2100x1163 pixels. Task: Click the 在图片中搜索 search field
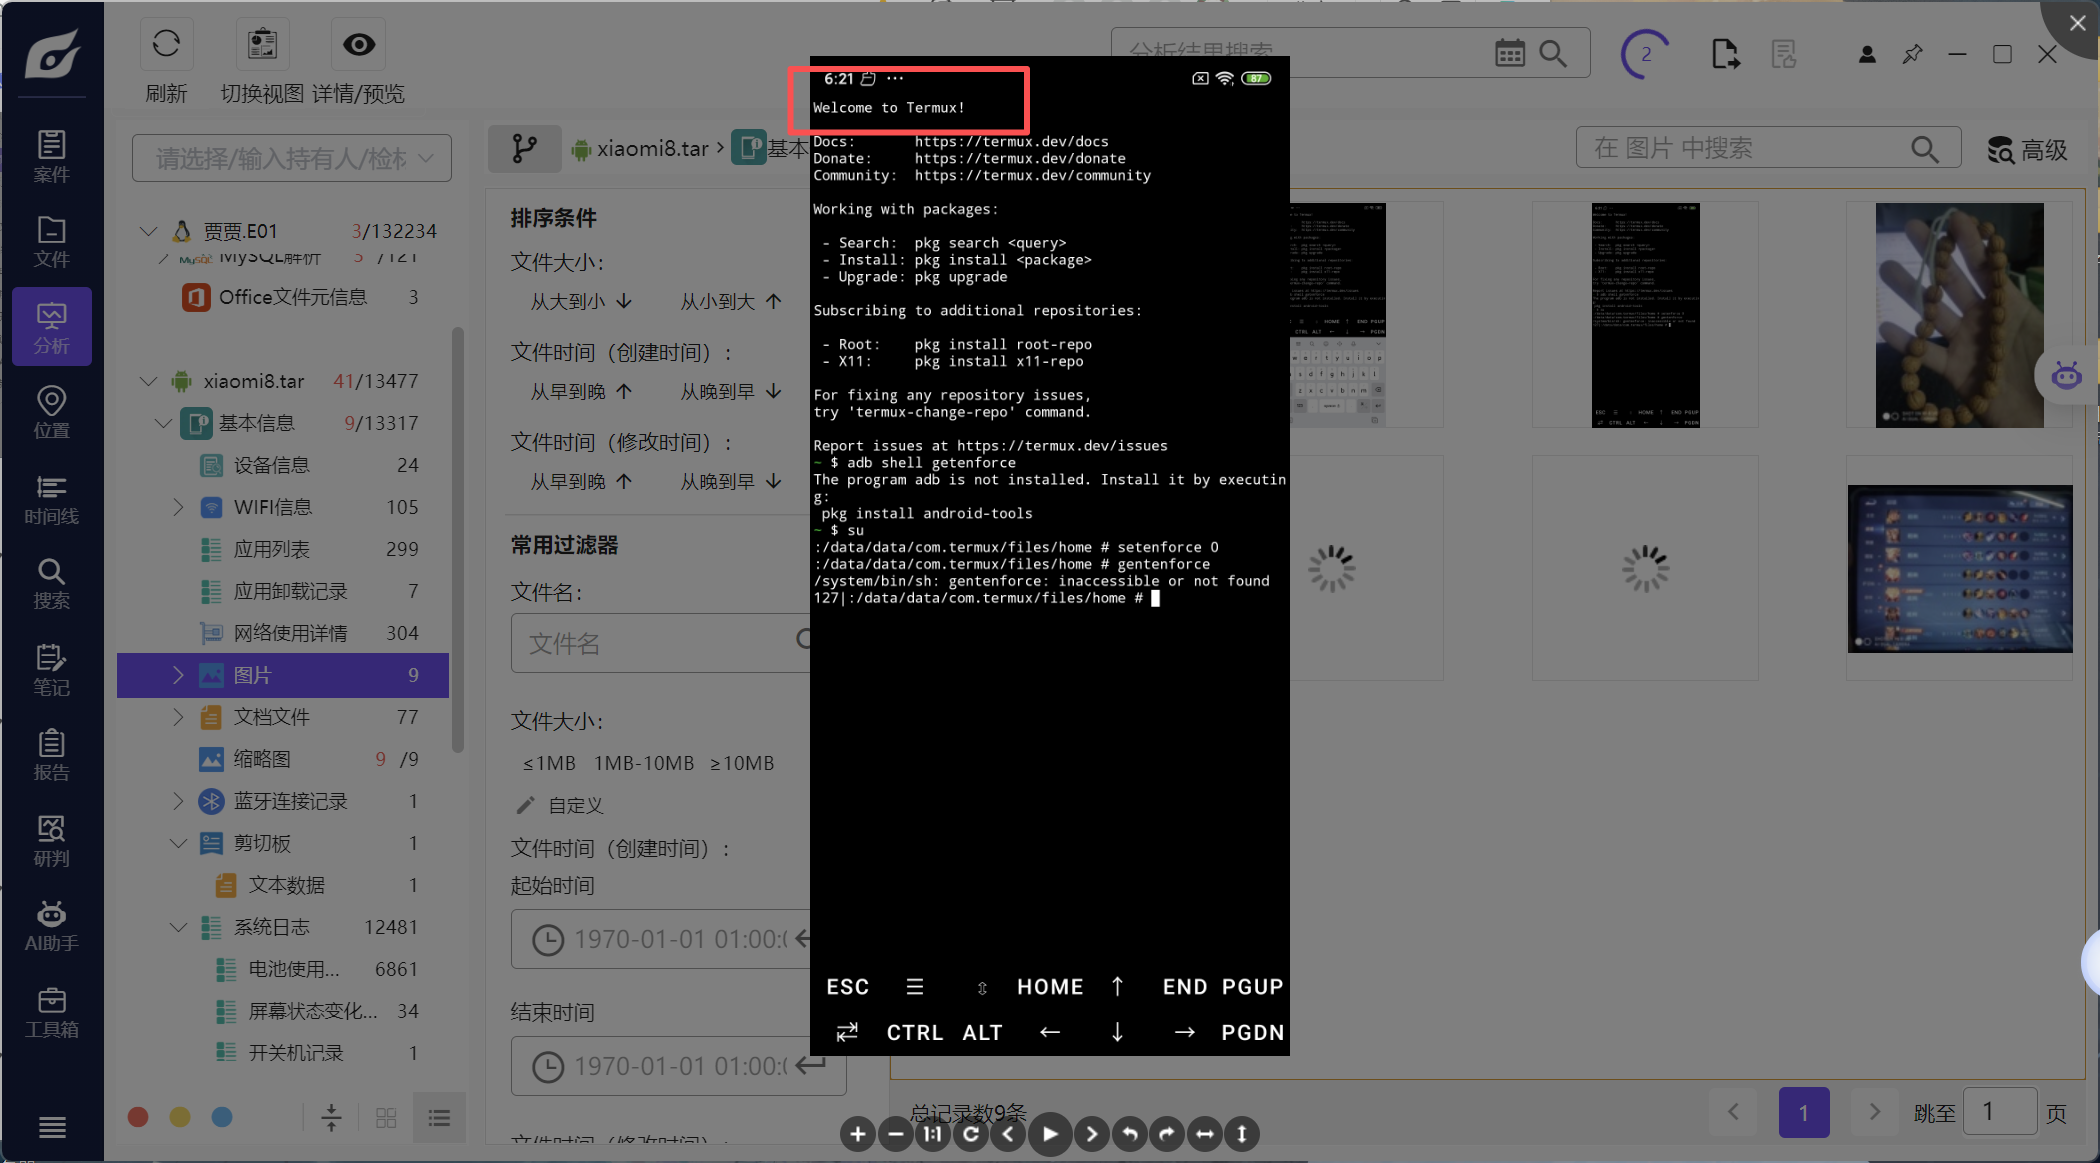point(1768,149)
